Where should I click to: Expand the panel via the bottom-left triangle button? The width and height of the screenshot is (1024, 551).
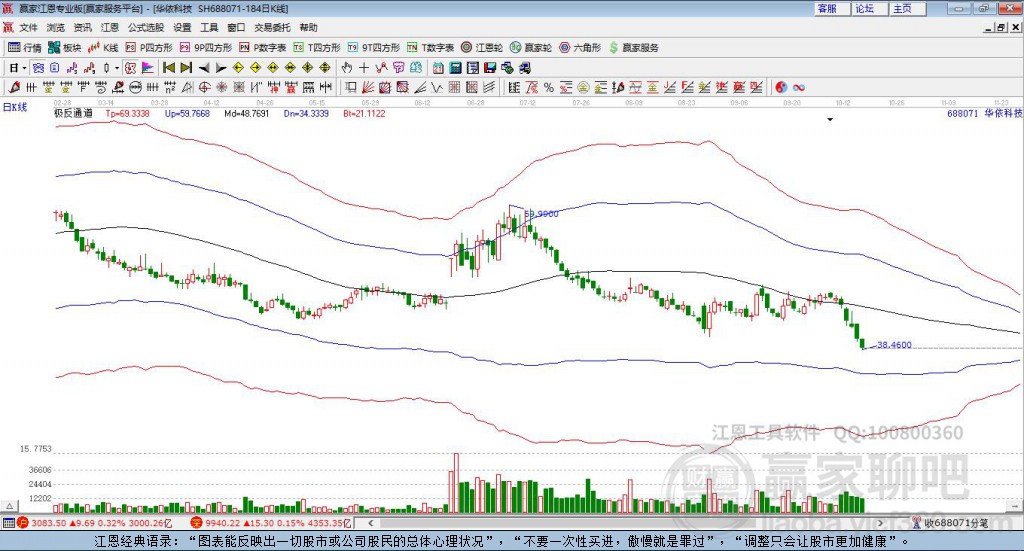pos(9,506)
